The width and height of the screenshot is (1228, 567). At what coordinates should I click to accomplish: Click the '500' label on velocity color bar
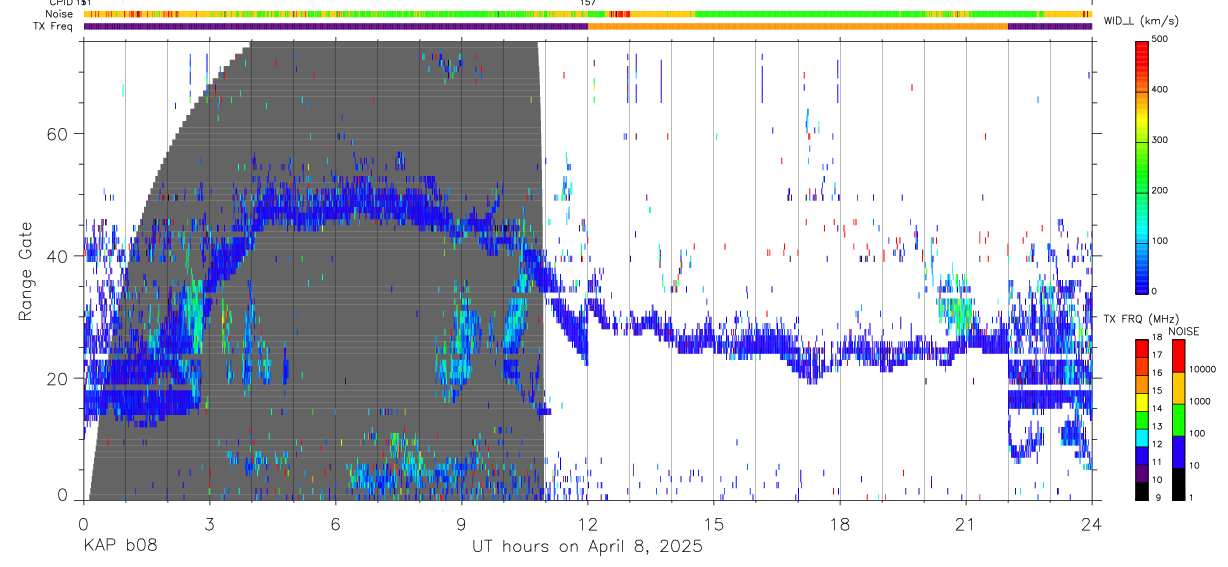1161,39
